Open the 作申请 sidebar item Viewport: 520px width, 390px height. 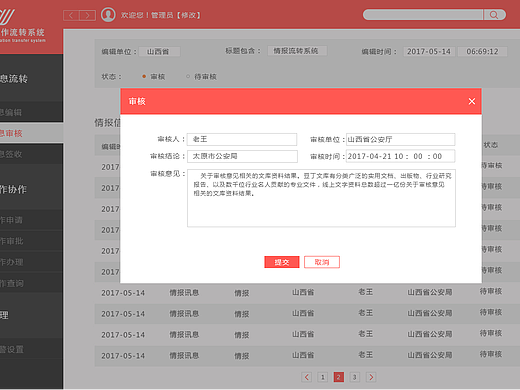(x=31, y=220)
